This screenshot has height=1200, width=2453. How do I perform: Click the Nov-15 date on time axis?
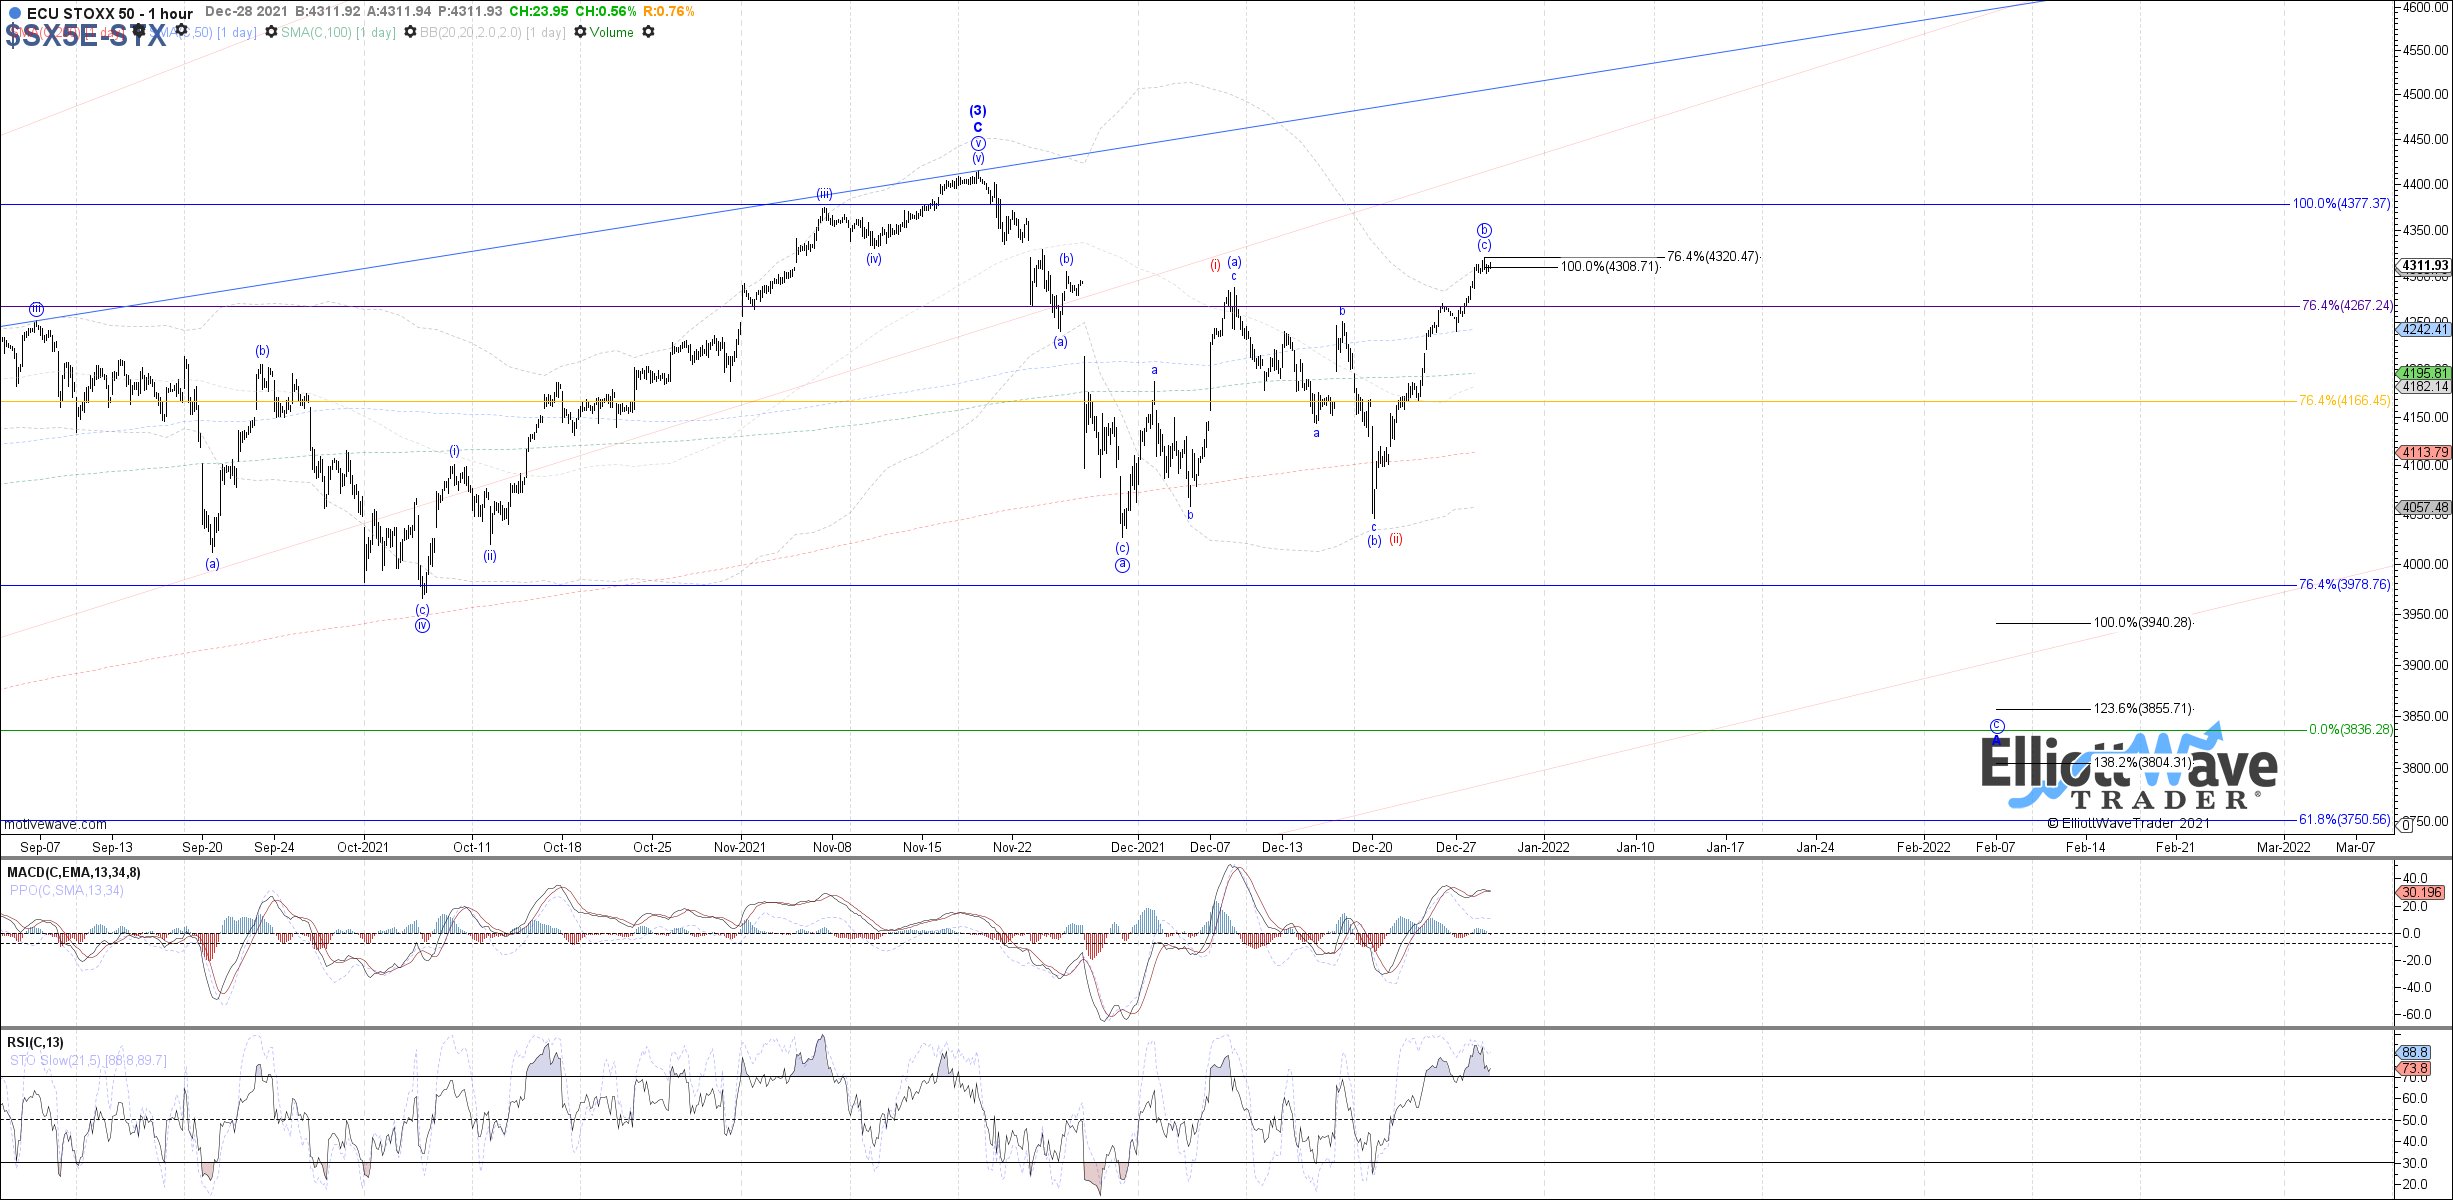pos(922,847)
